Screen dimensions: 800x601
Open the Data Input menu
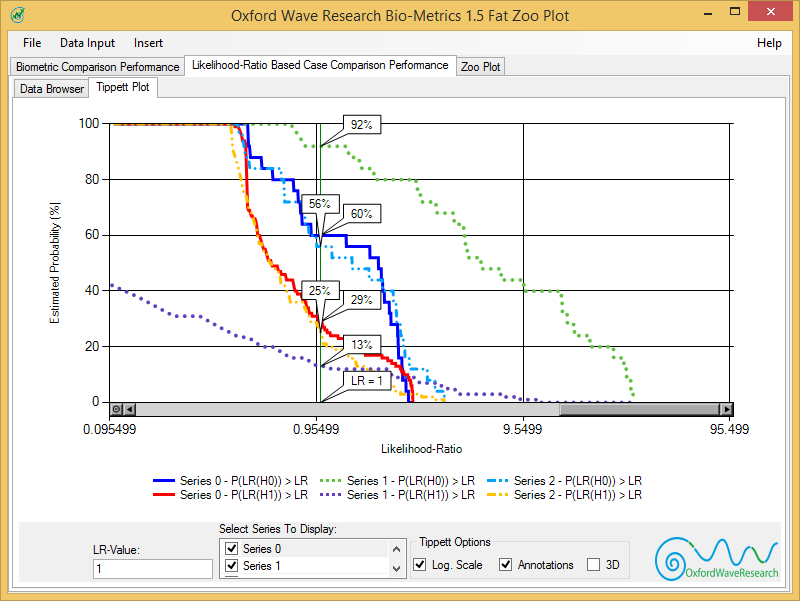point(87,43)
